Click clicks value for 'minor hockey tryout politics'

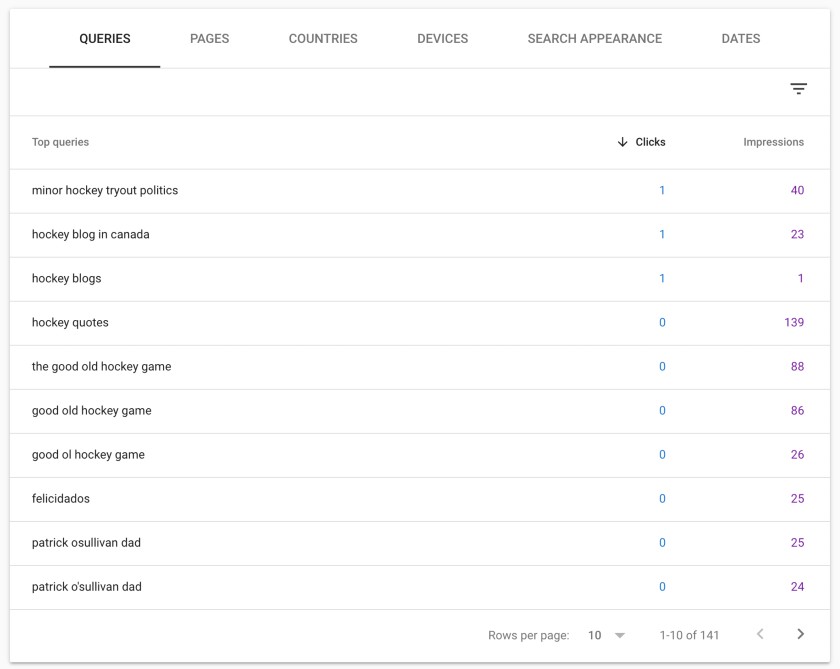659,190
